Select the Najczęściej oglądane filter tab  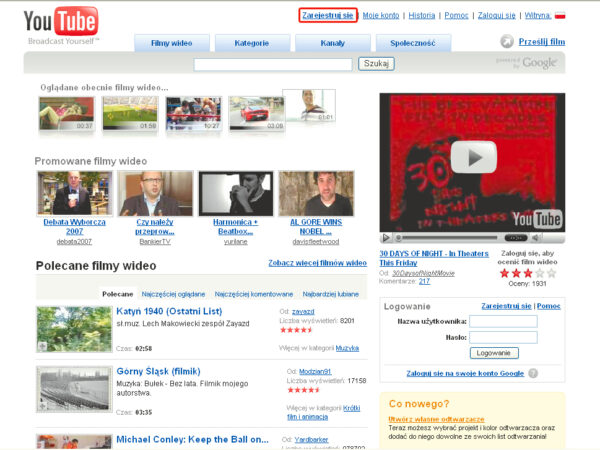174,294
